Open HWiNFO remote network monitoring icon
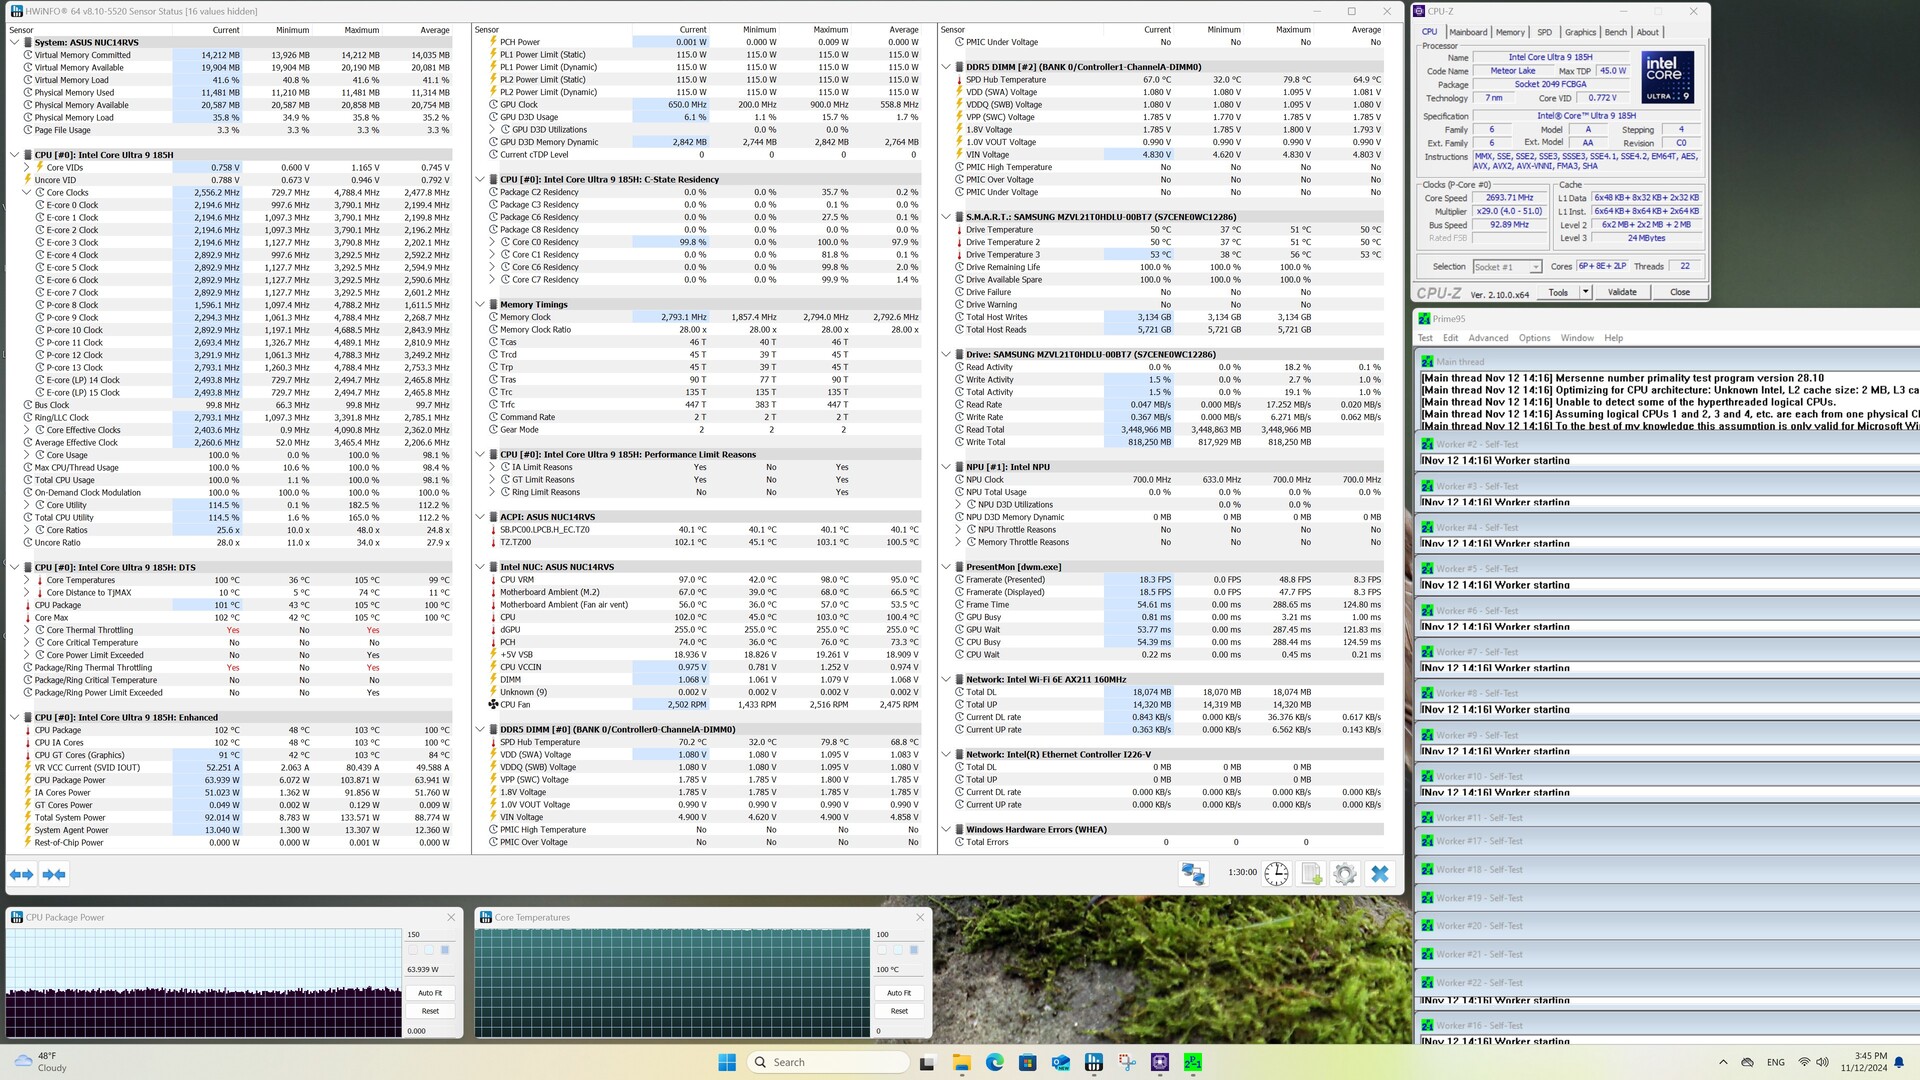Image resolution: width=1920 pixels, height=1080 pixels. [1193, 873]
